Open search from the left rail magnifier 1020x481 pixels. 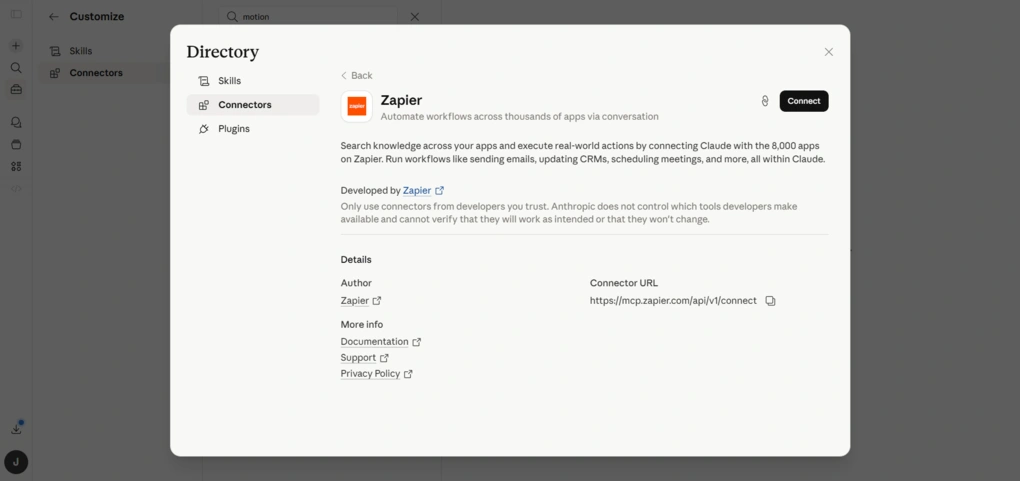tap(16, 68)
